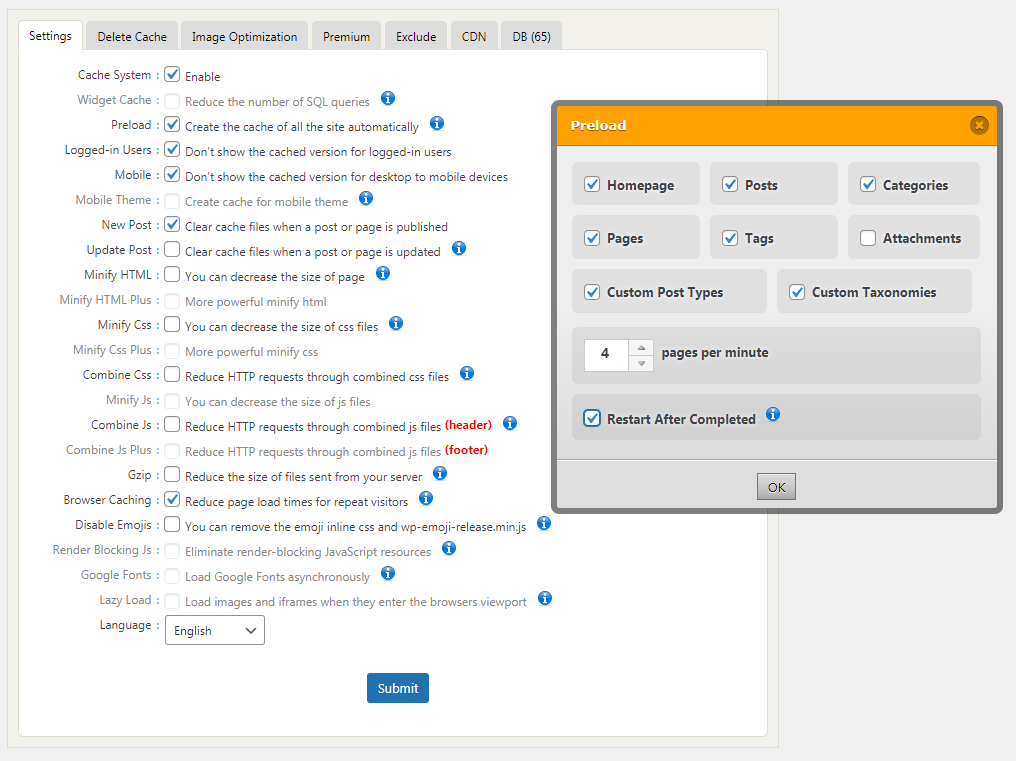Enable Disable Emojis checkbox
The image size is (1016, 761).
coord(172,524)
